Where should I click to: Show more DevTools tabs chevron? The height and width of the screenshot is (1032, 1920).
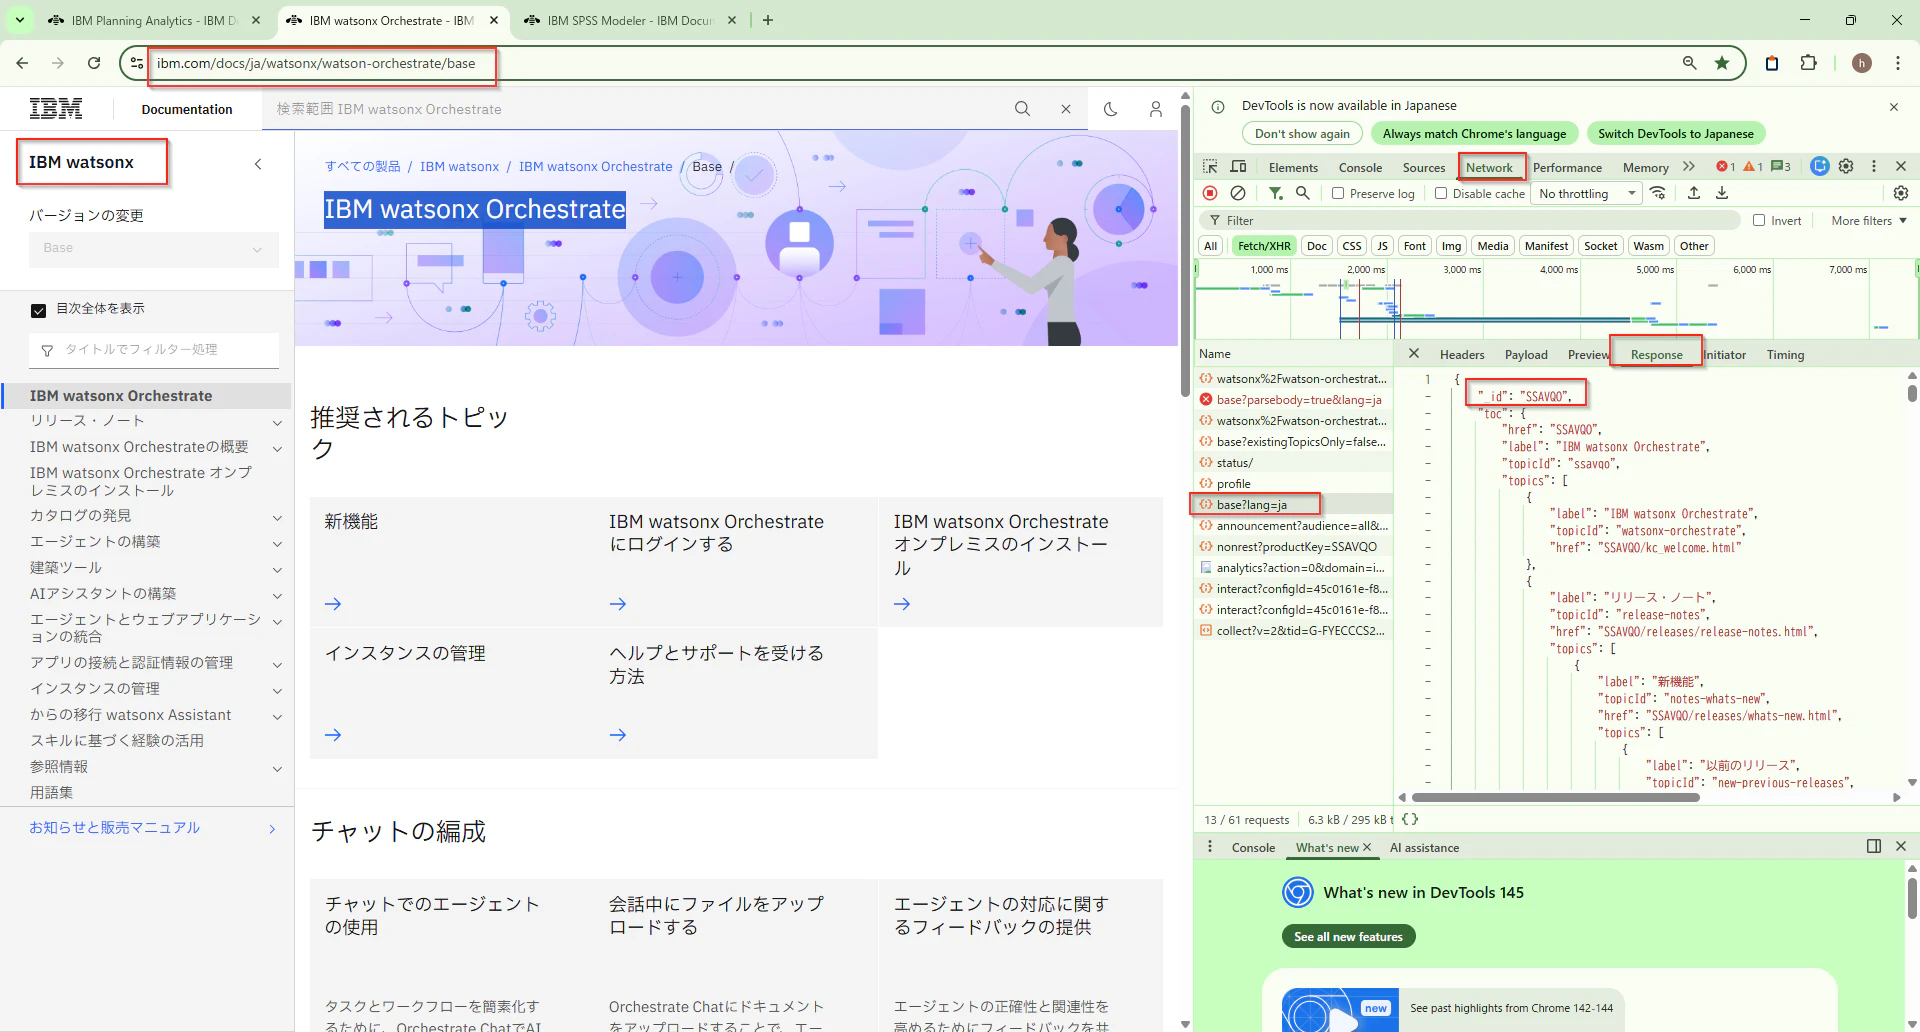pyautogui.click(x=1689, y=167)
